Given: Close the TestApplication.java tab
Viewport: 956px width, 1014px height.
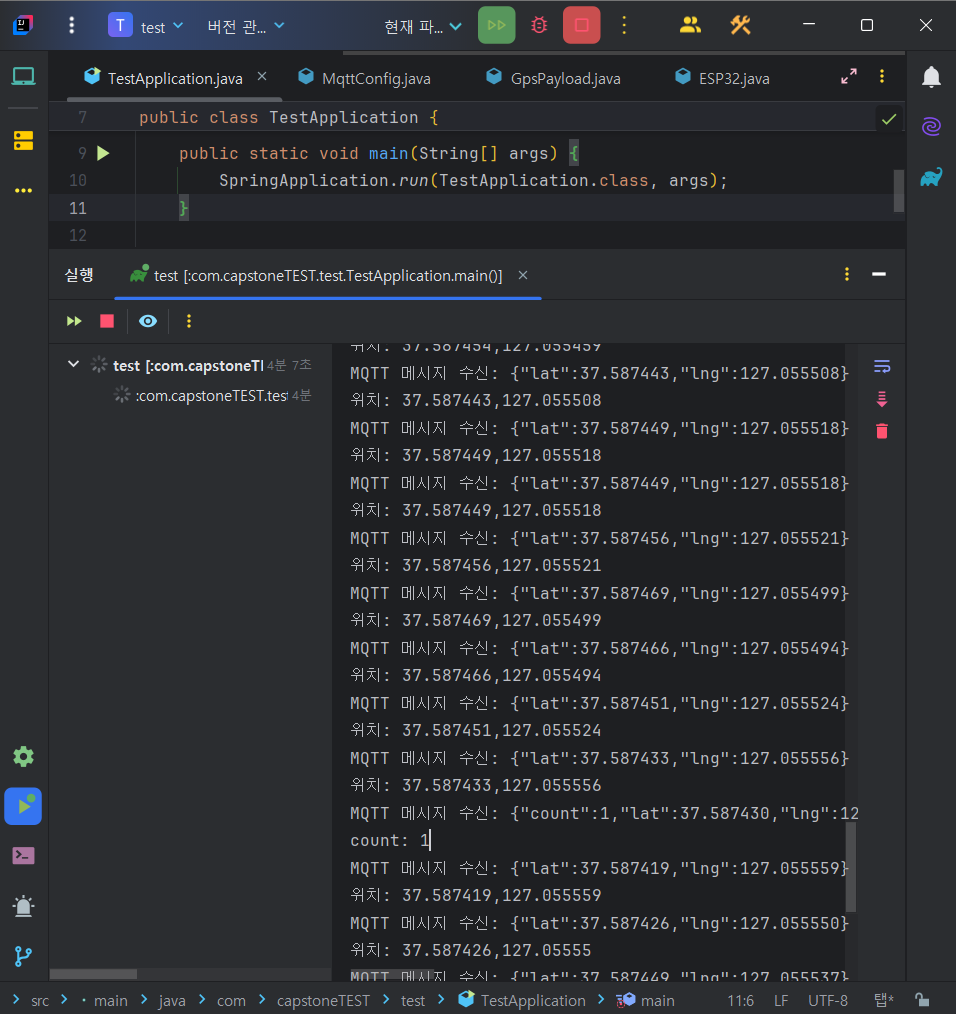Looking at the screenshot, I should click(262, 76).
